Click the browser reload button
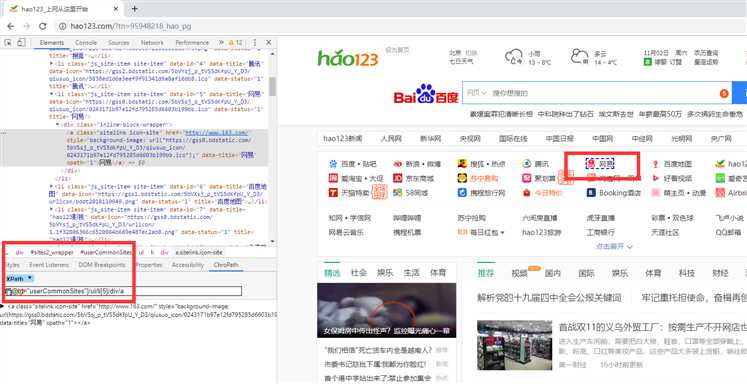The width and height of the screenshot is (747, 384). pyautogui.click(x=42, y=26)
